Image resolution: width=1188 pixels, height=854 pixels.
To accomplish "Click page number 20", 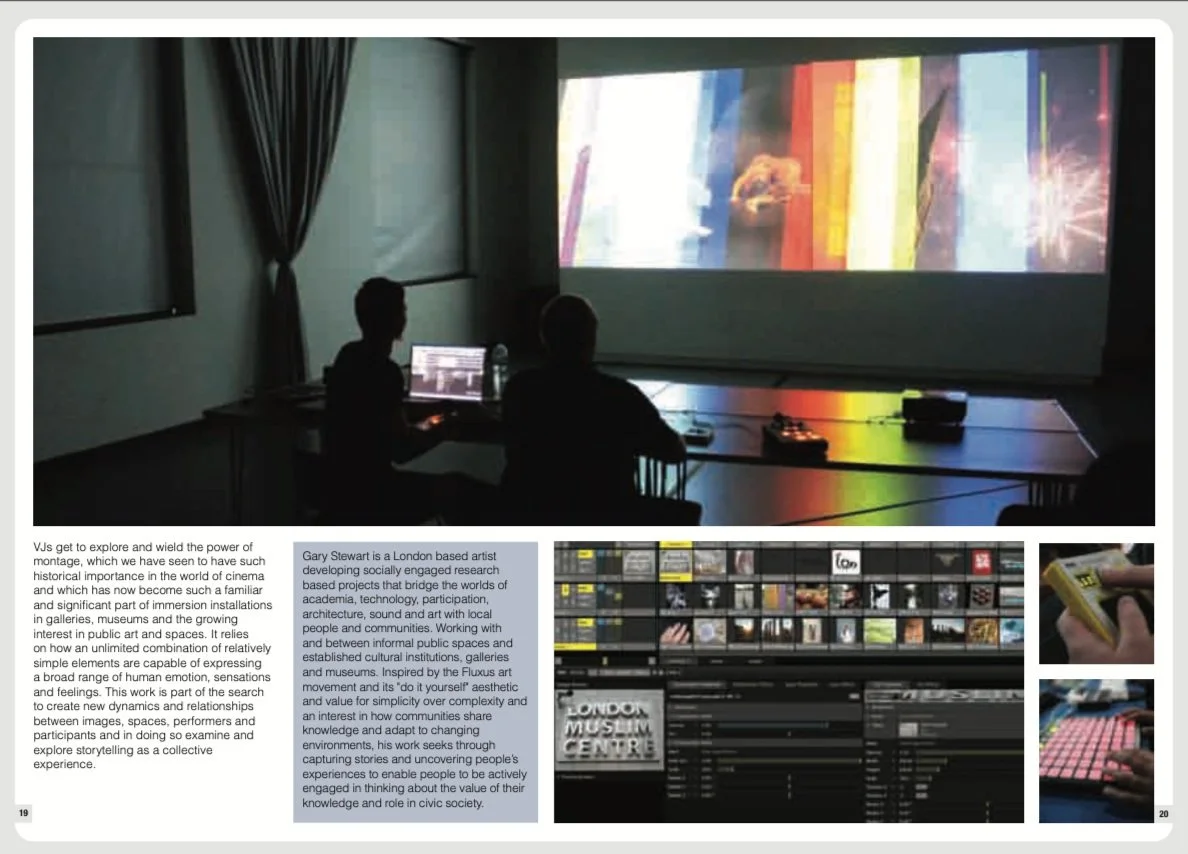I will (x=1164, y=814).
